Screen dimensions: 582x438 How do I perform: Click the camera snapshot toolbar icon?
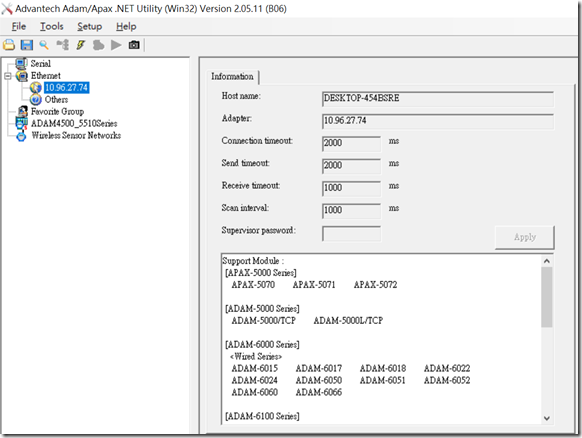click(134, 45)
